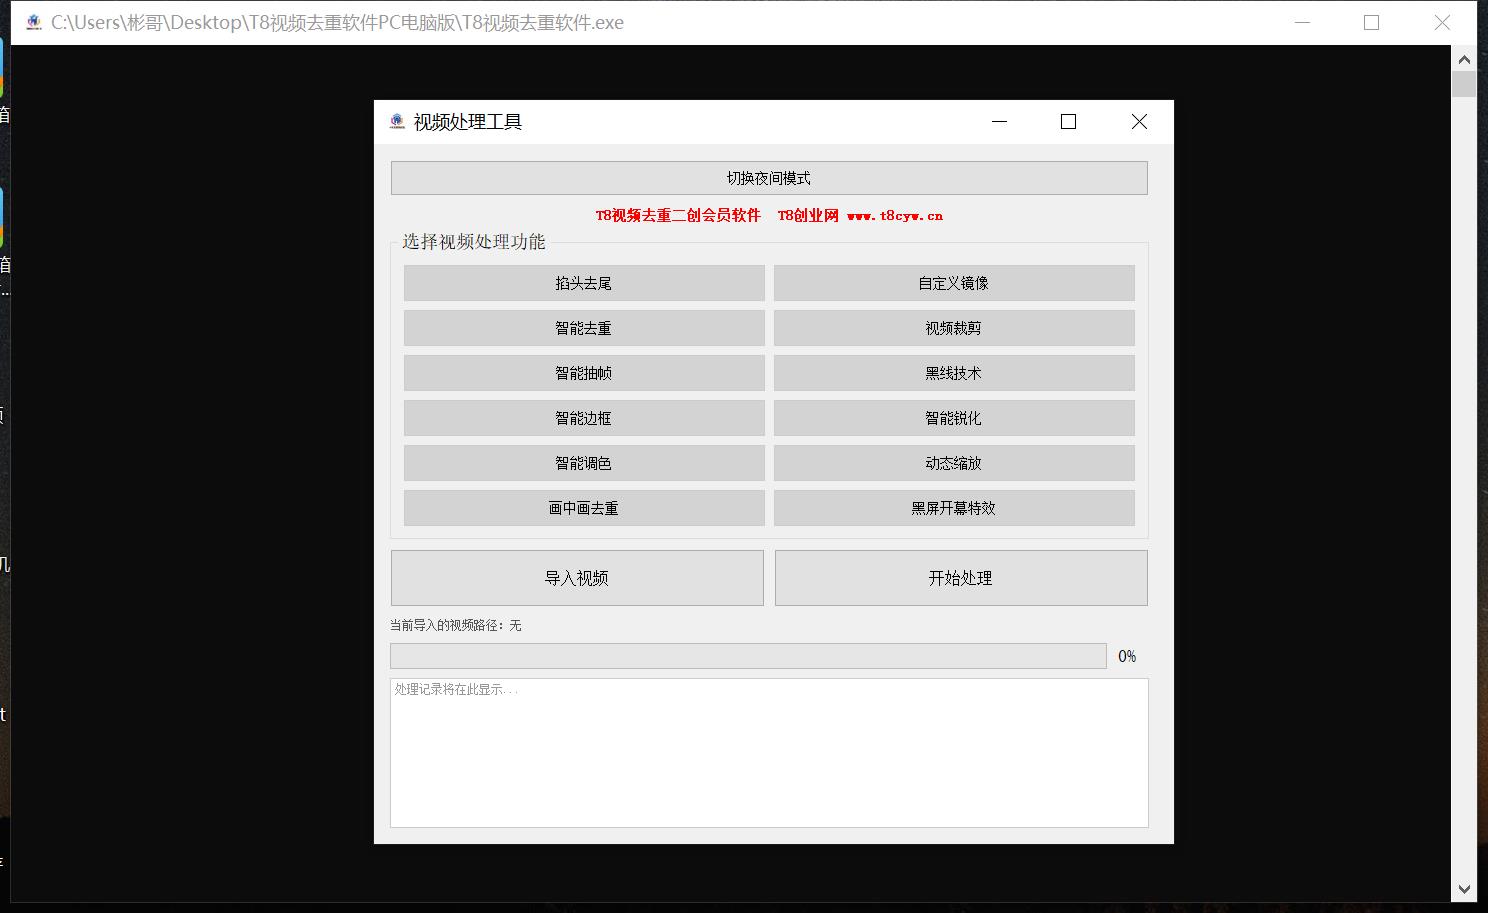Minimize the outer T8视频去重软件.exe window
This screenshot has height=913, width=1488.
tap(1302, 22)
